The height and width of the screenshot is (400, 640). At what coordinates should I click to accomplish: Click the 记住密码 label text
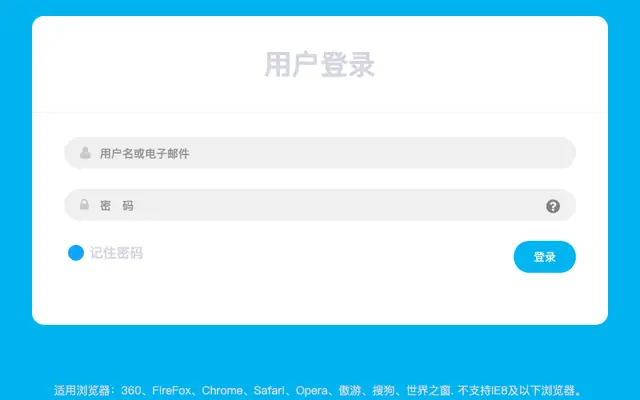point(116,253)
